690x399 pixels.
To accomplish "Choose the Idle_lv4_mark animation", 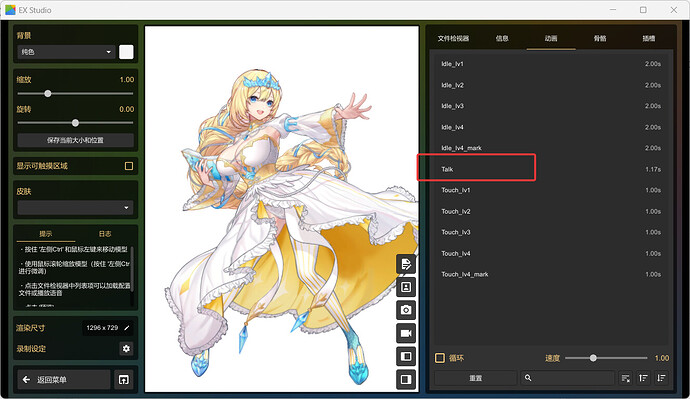I will [551, 148].
